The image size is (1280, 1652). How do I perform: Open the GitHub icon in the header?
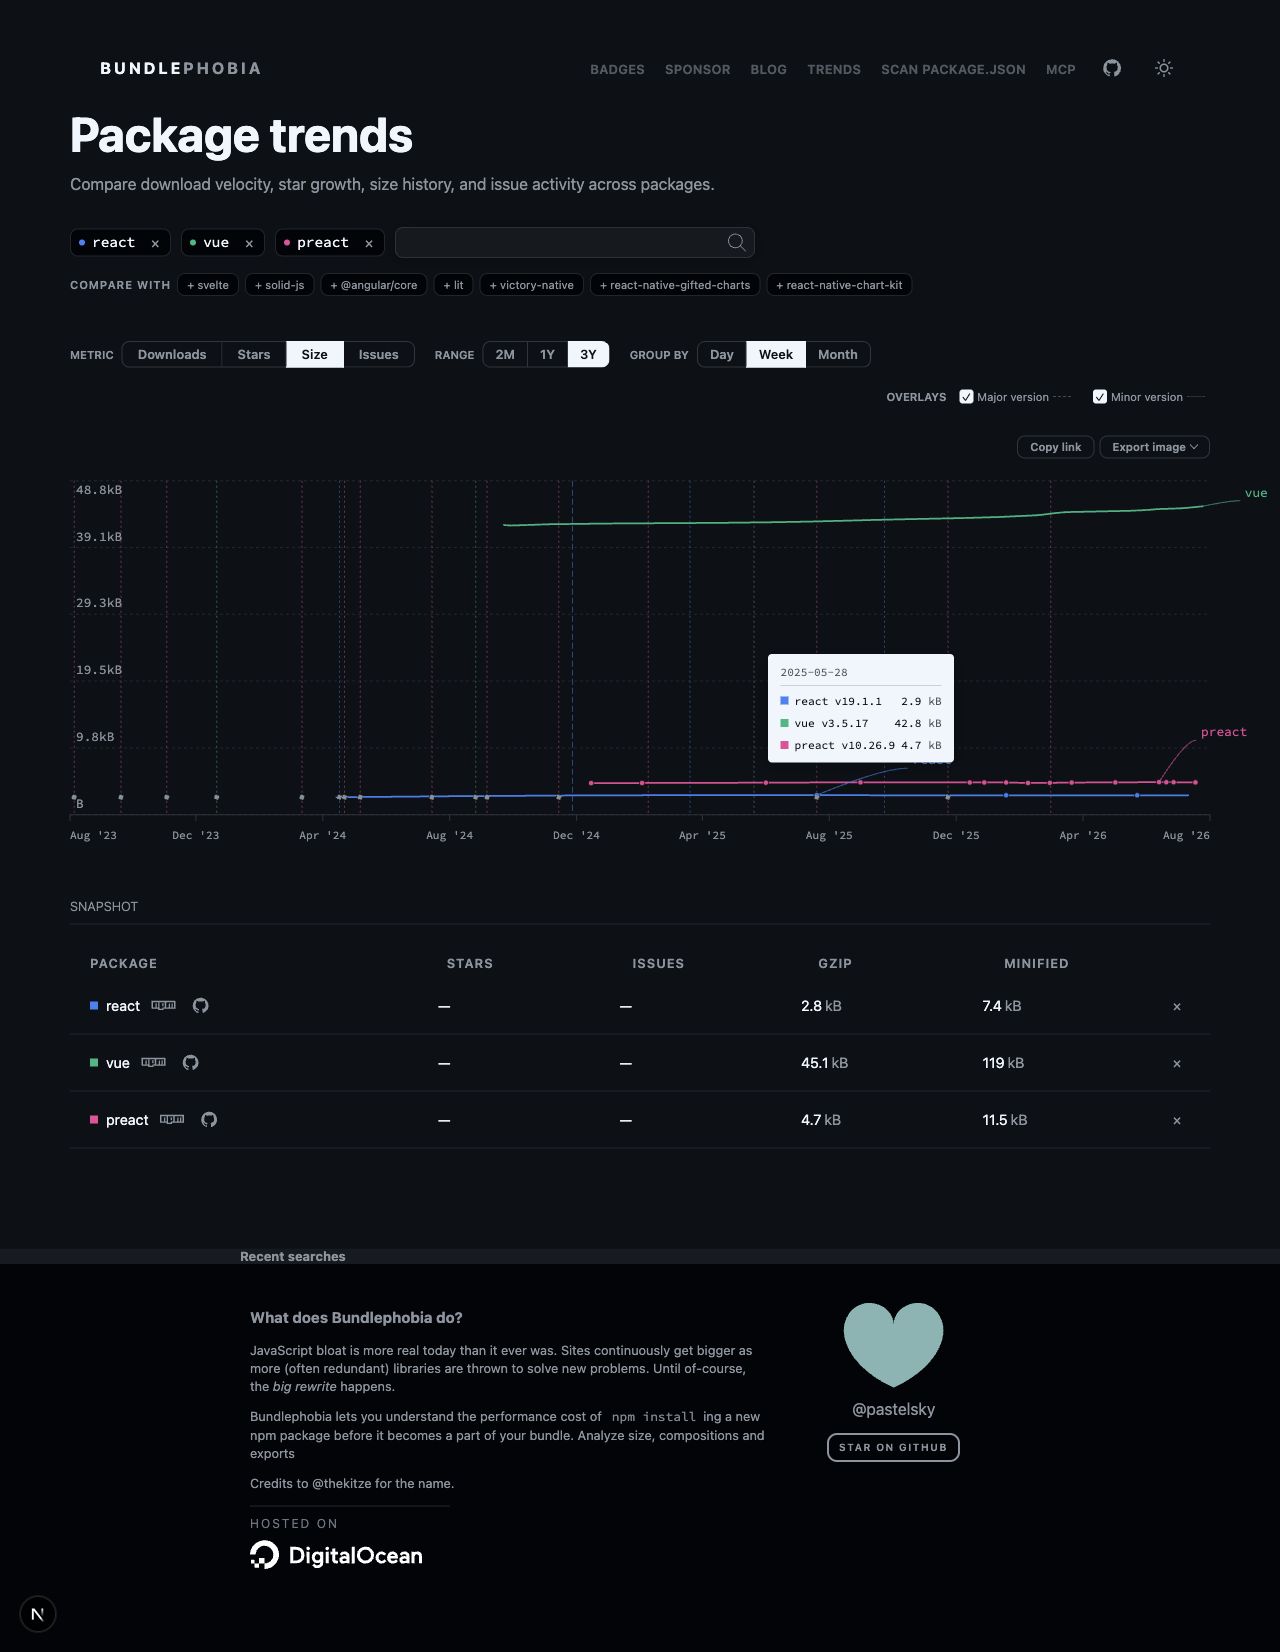click(x=1112, y=68)
